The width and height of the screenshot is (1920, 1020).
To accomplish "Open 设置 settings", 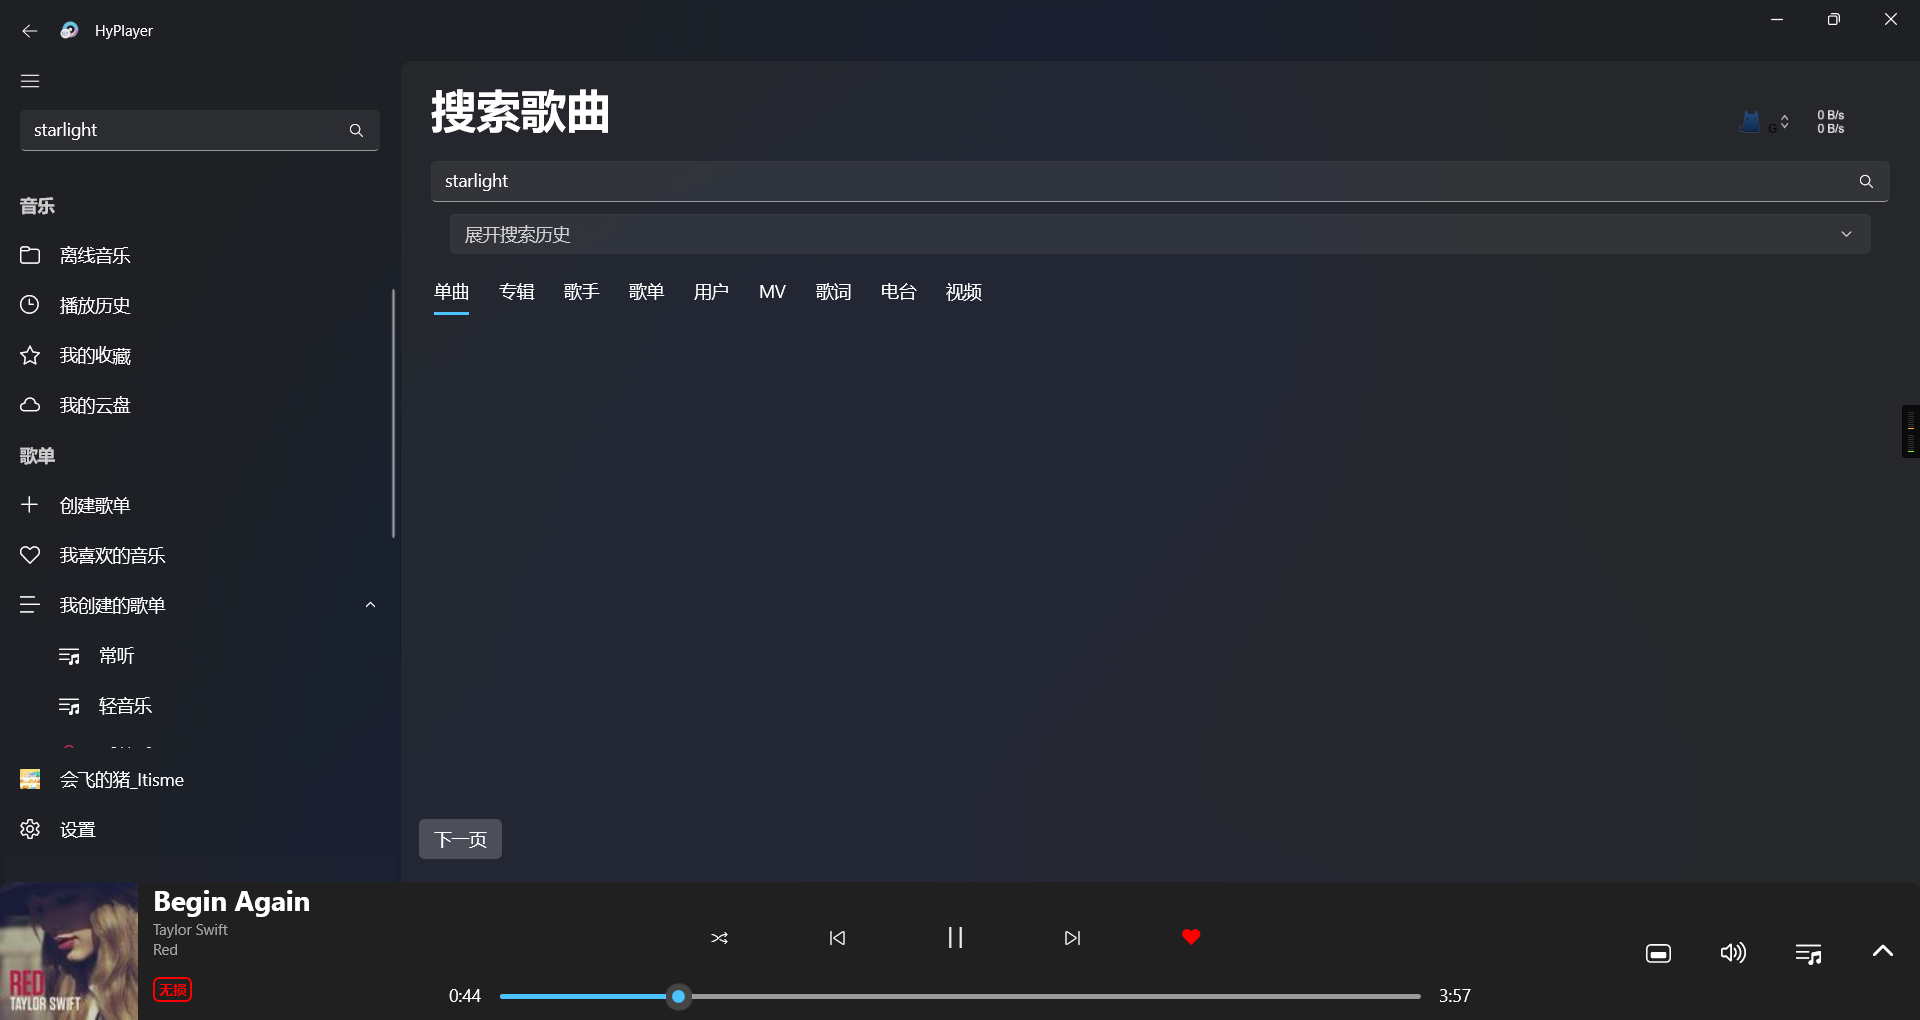I will [x=75, y=829].
